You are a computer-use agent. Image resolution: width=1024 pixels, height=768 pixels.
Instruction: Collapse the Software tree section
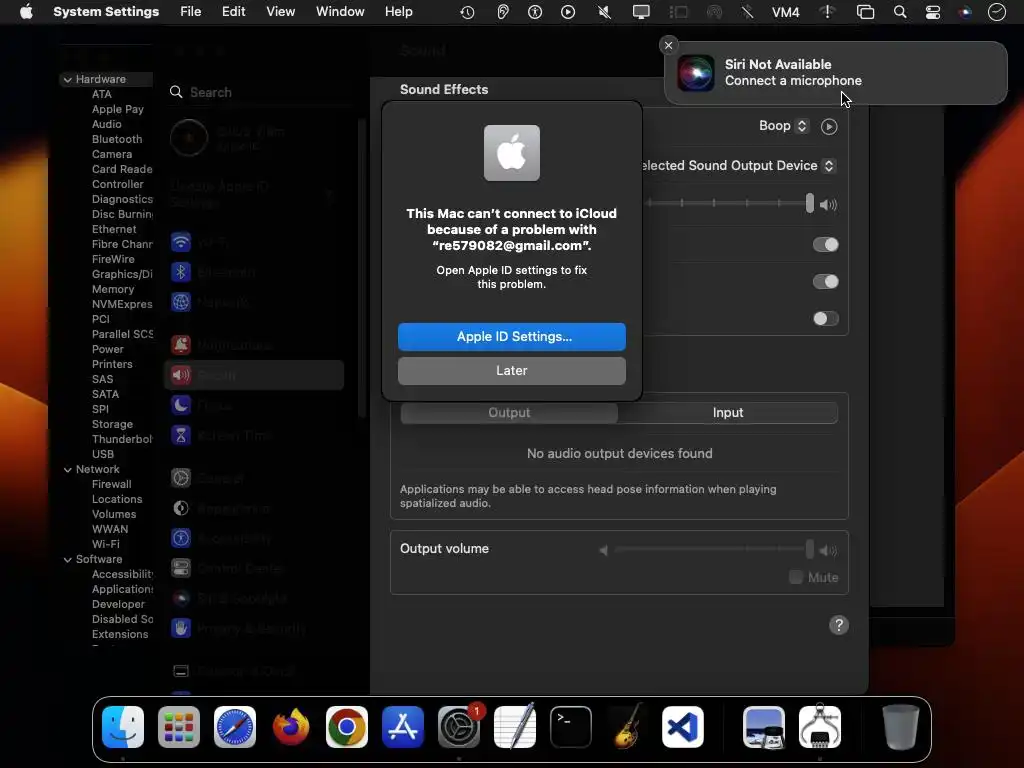tap(67, 560)
